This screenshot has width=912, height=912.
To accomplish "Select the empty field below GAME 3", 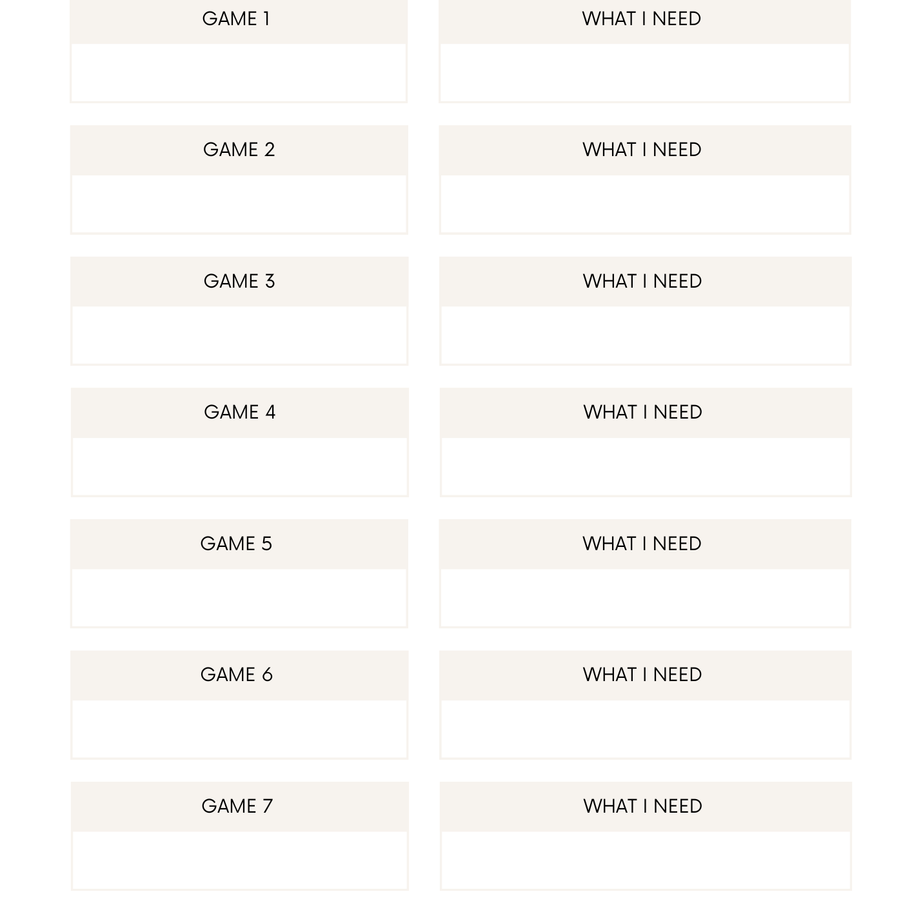I will (238, 335).
